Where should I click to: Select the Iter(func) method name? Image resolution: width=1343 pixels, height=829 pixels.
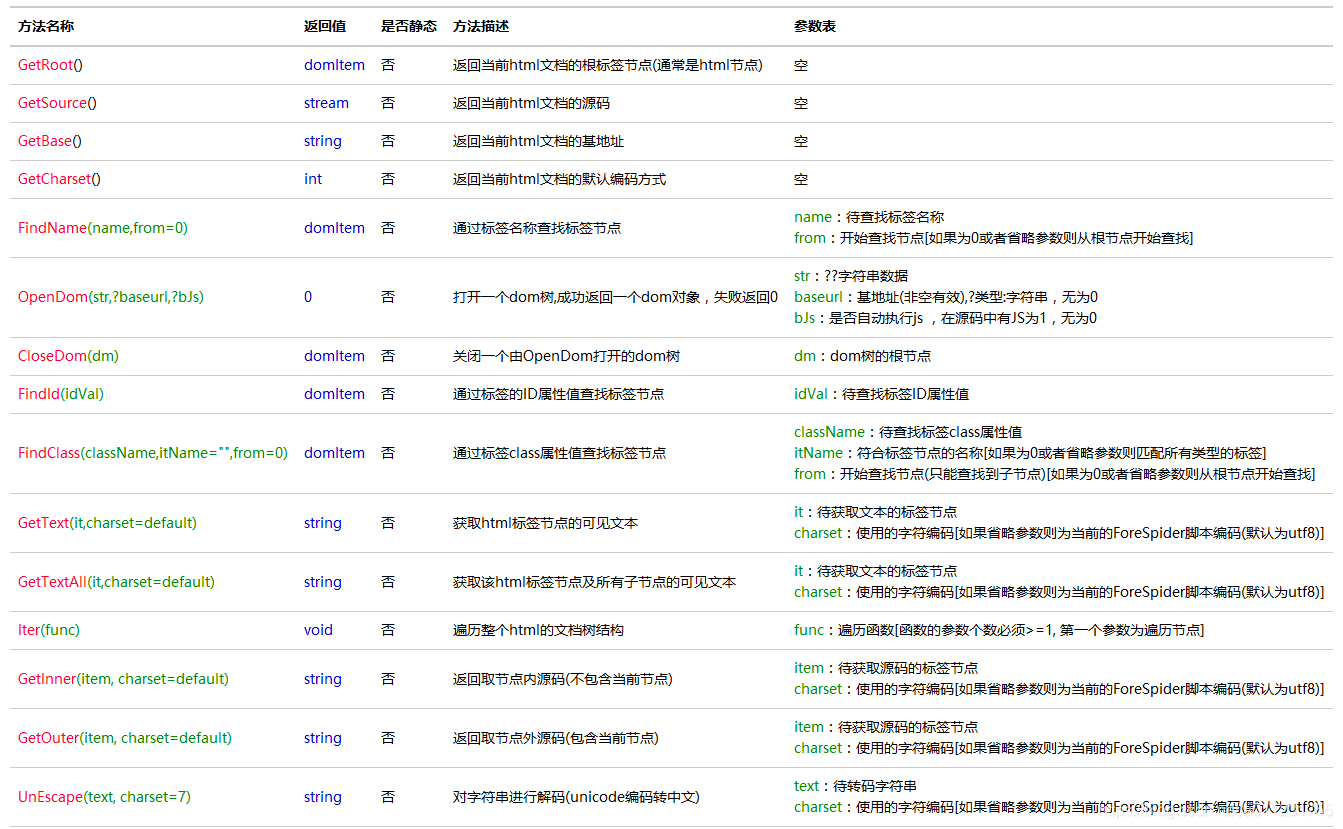click(49, 630)
